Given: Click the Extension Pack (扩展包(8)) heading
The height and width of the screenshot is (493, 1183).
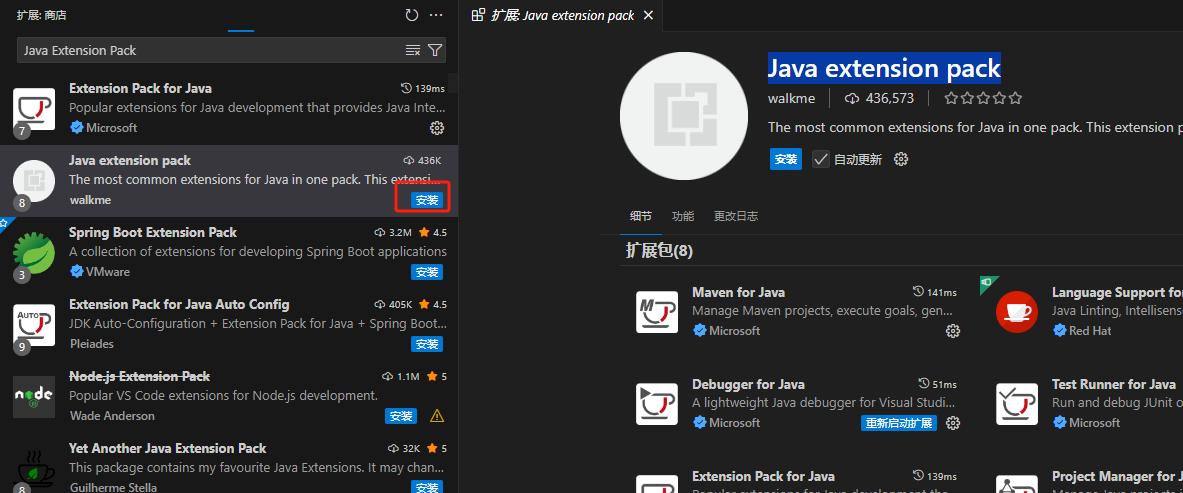Looking at the screenshot, I should click(659, 250).
